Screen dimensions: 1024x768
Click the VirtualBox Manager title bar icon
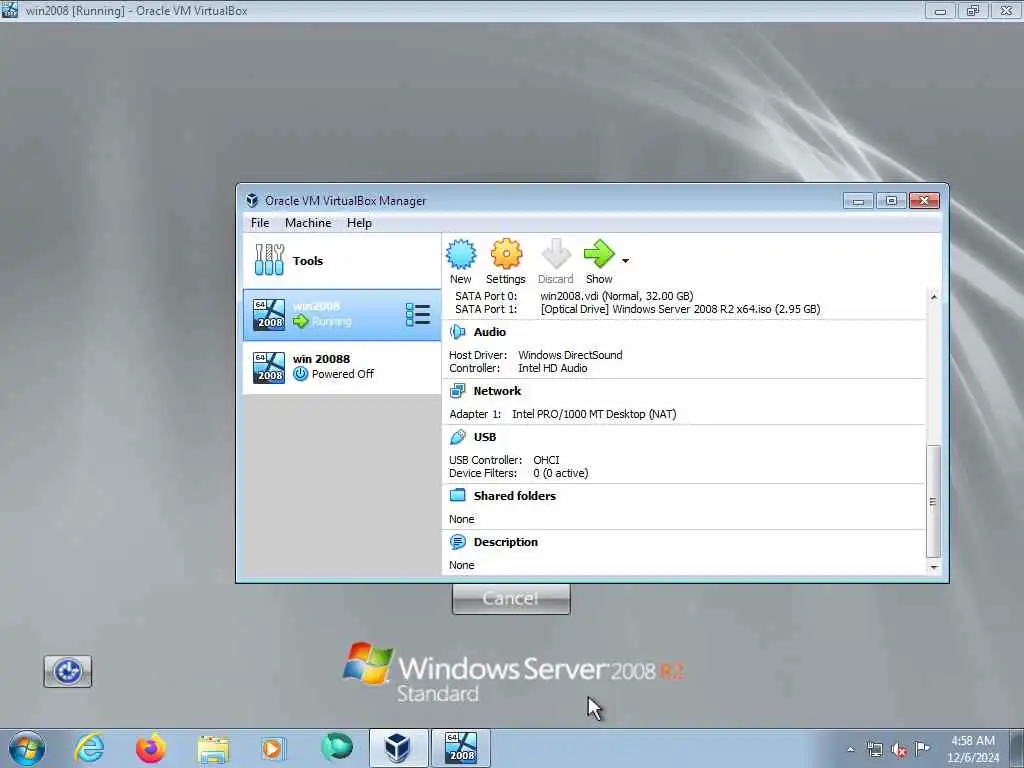252,200
